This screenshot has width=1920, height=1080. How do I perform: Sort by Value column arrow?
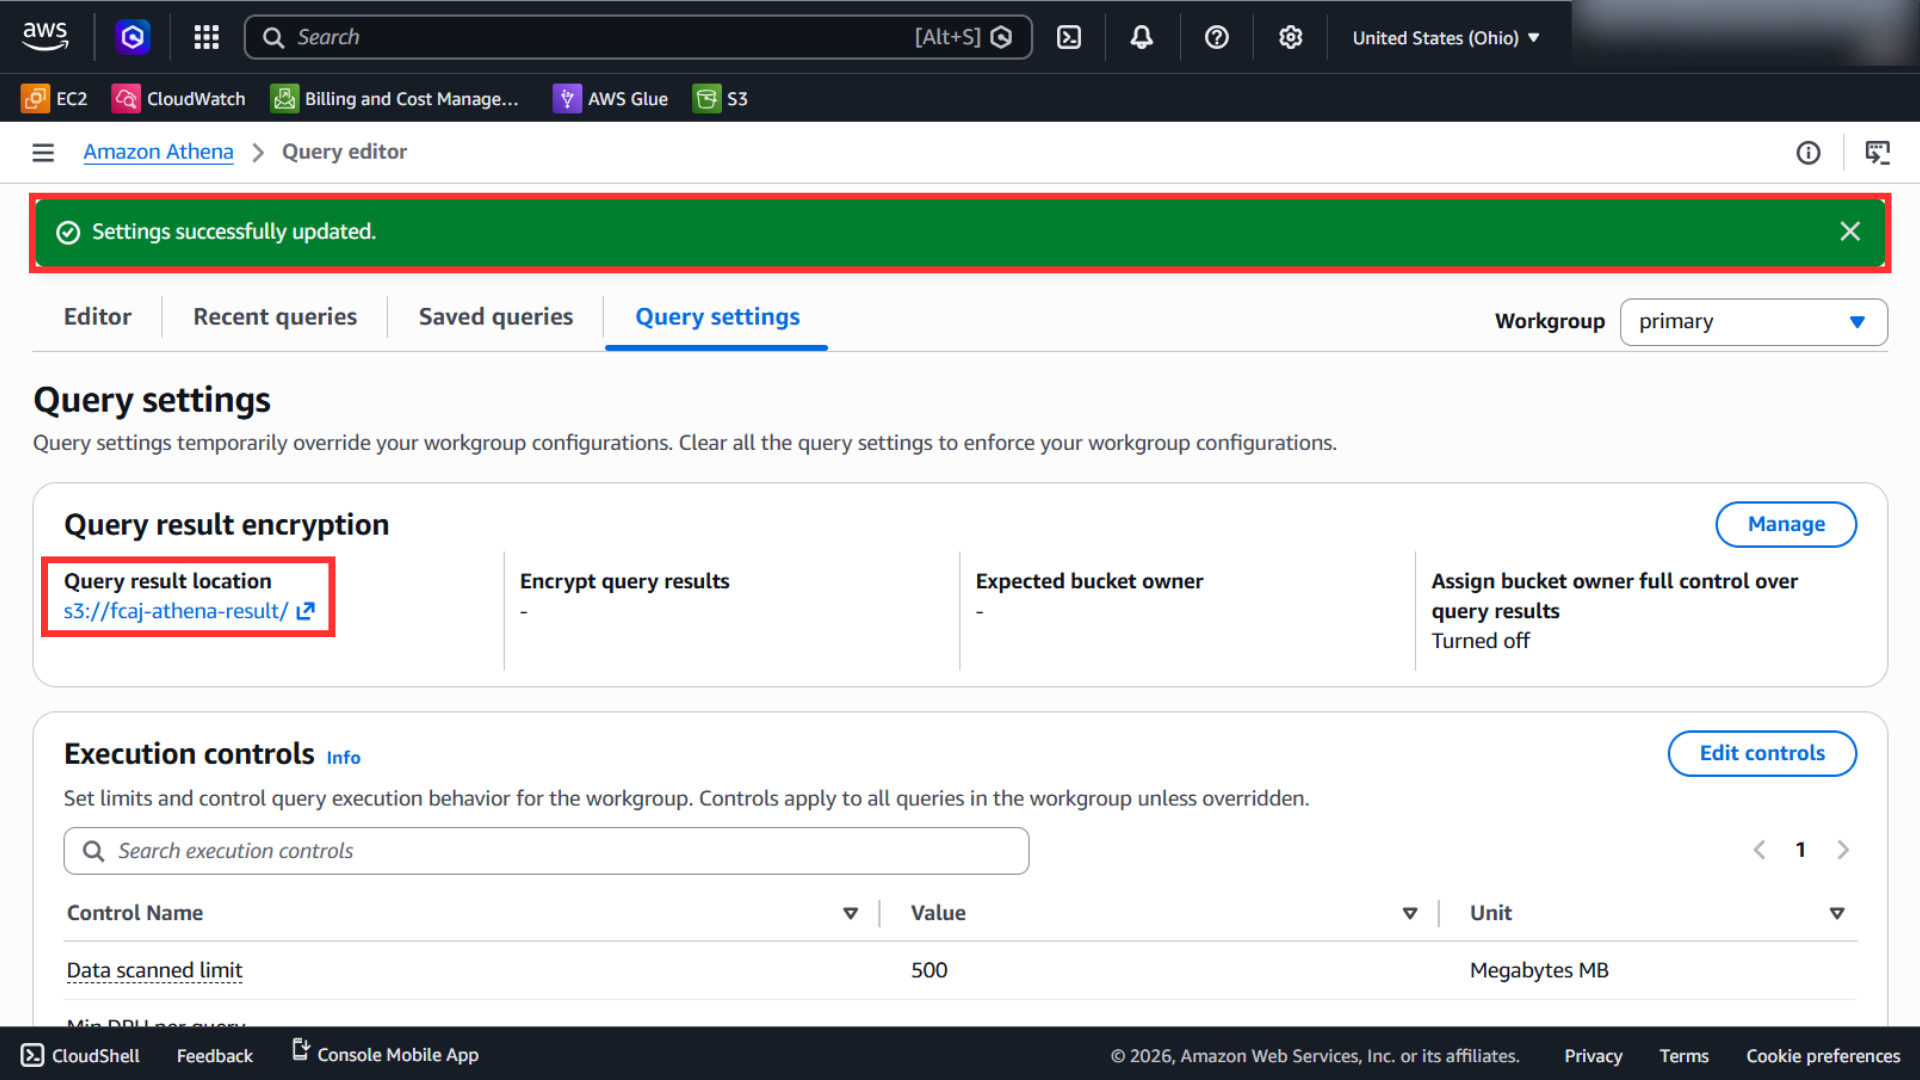click(x=1409, y=913)
